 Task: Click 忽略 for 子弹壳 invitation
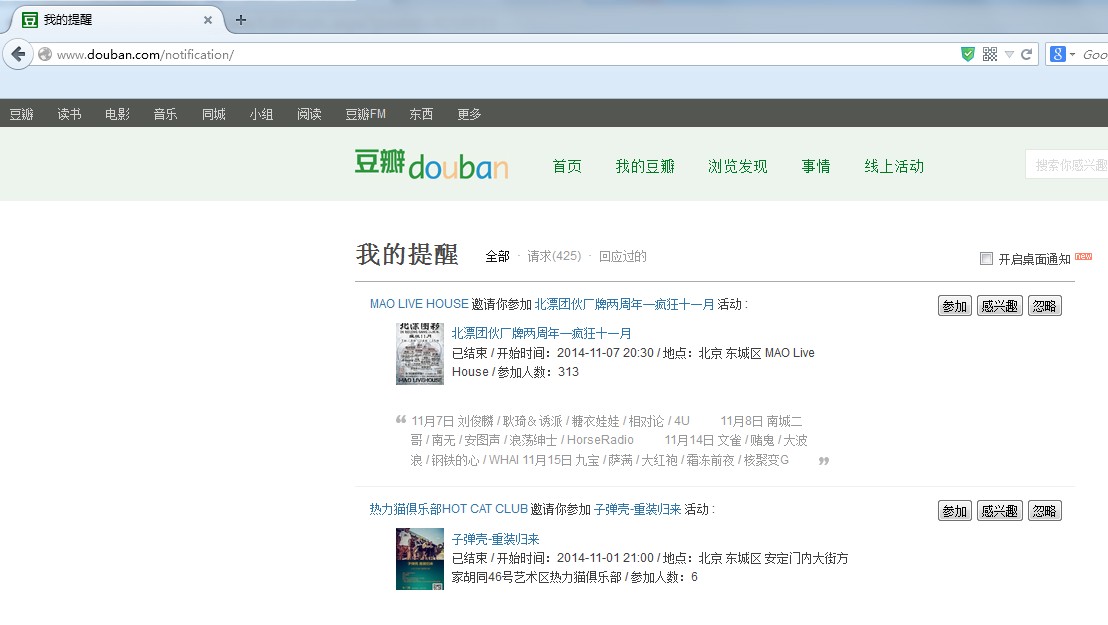pyautogui.click(x=1044, y=510)
